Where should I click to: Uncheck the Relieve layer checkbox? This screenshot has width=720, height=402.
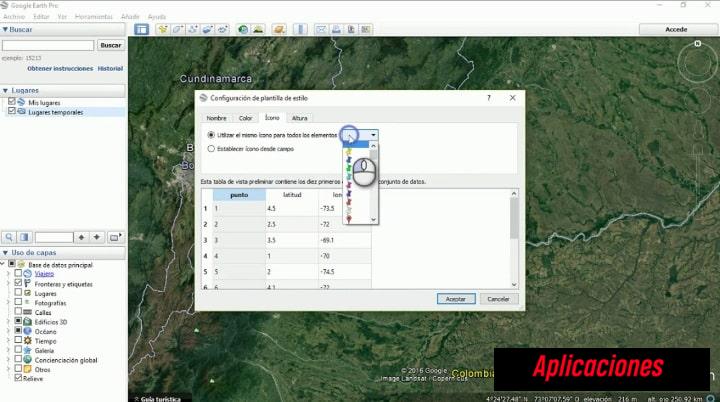click(18, 378)
